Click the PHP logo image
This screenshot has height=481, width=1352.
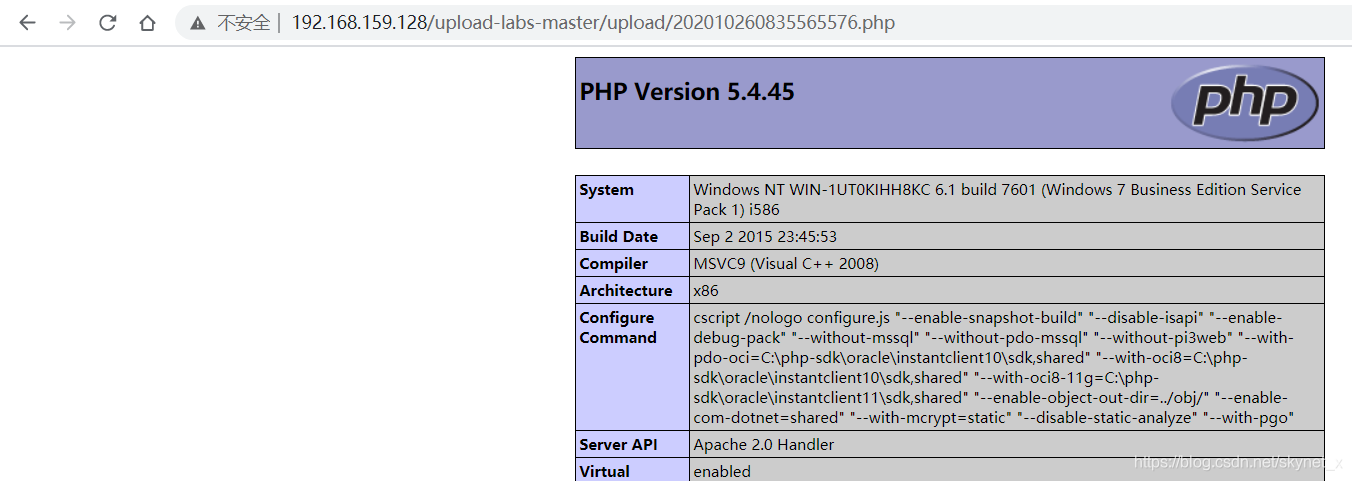pos(1245,102)
